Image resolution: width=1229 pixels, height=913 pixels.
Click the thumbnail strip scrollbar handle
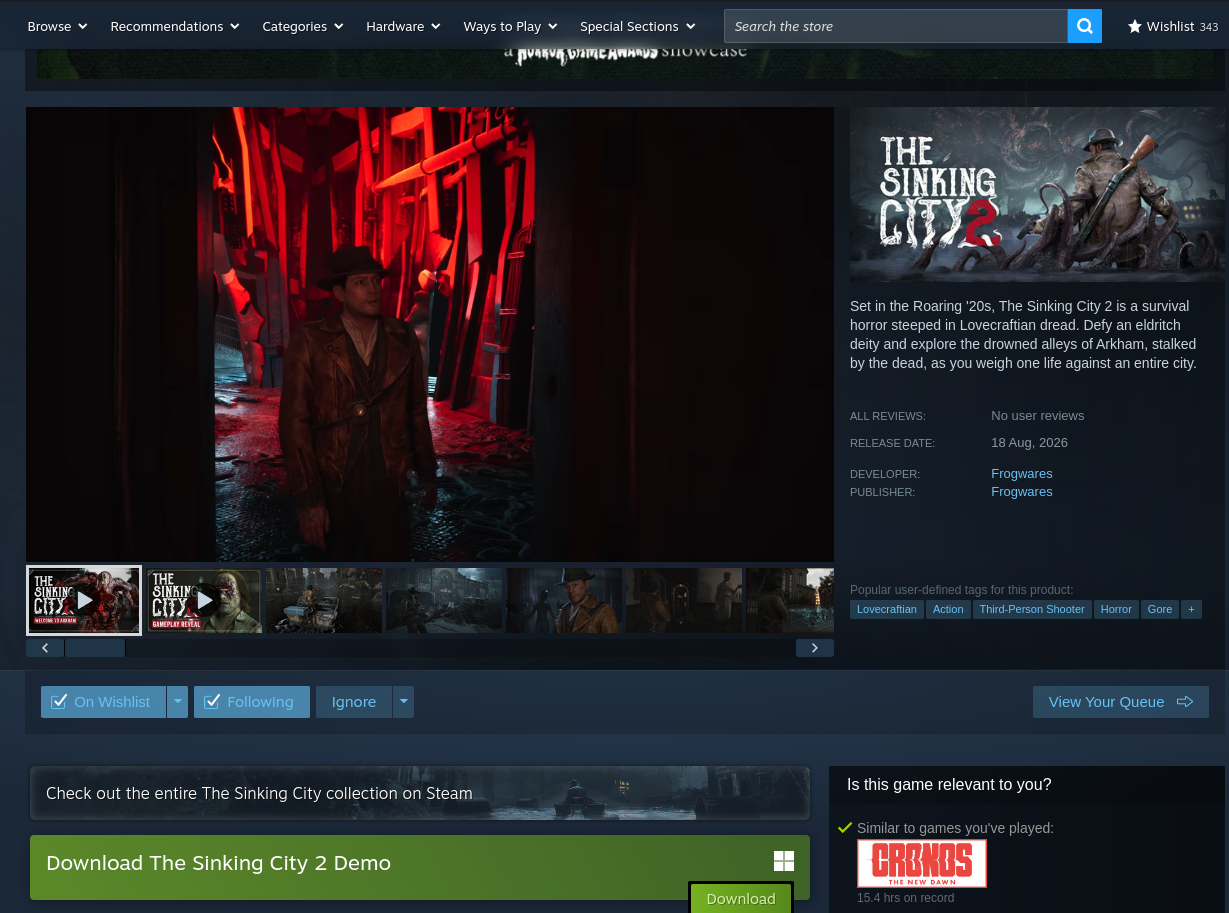pos(95,648)
